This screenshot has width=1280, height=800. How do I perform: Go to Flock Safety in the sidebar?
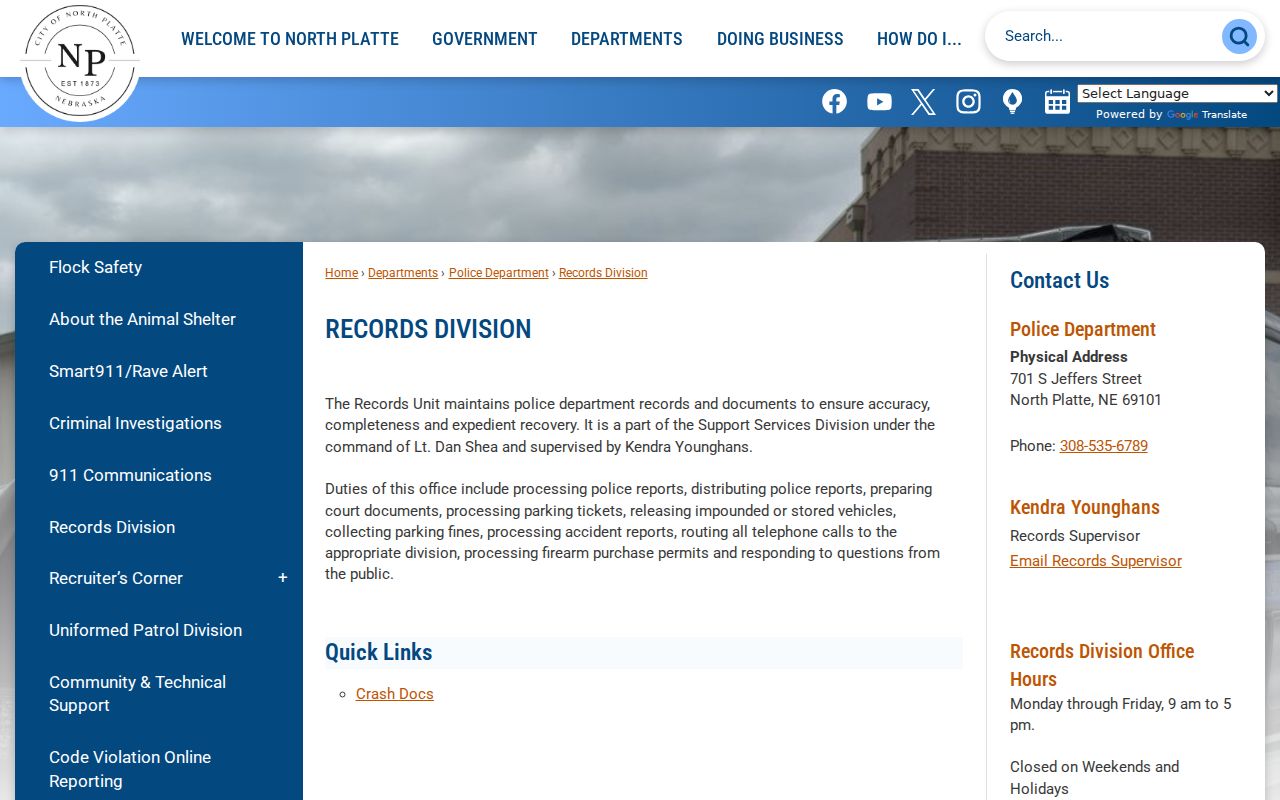point(96,267)
